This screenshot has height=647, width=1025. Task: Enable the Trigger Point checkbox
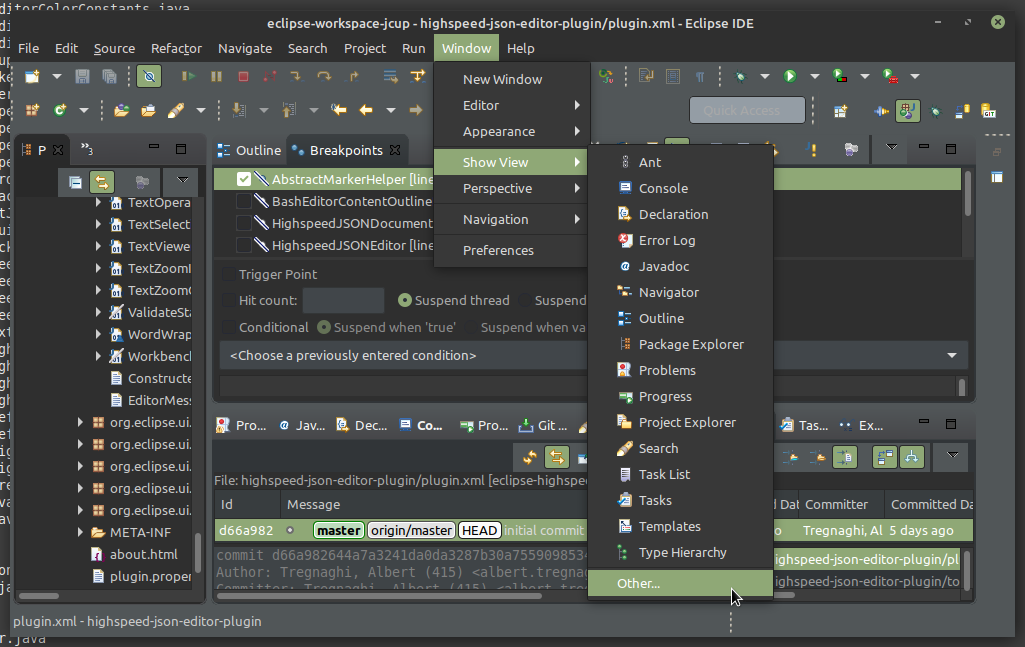(229, 274)
